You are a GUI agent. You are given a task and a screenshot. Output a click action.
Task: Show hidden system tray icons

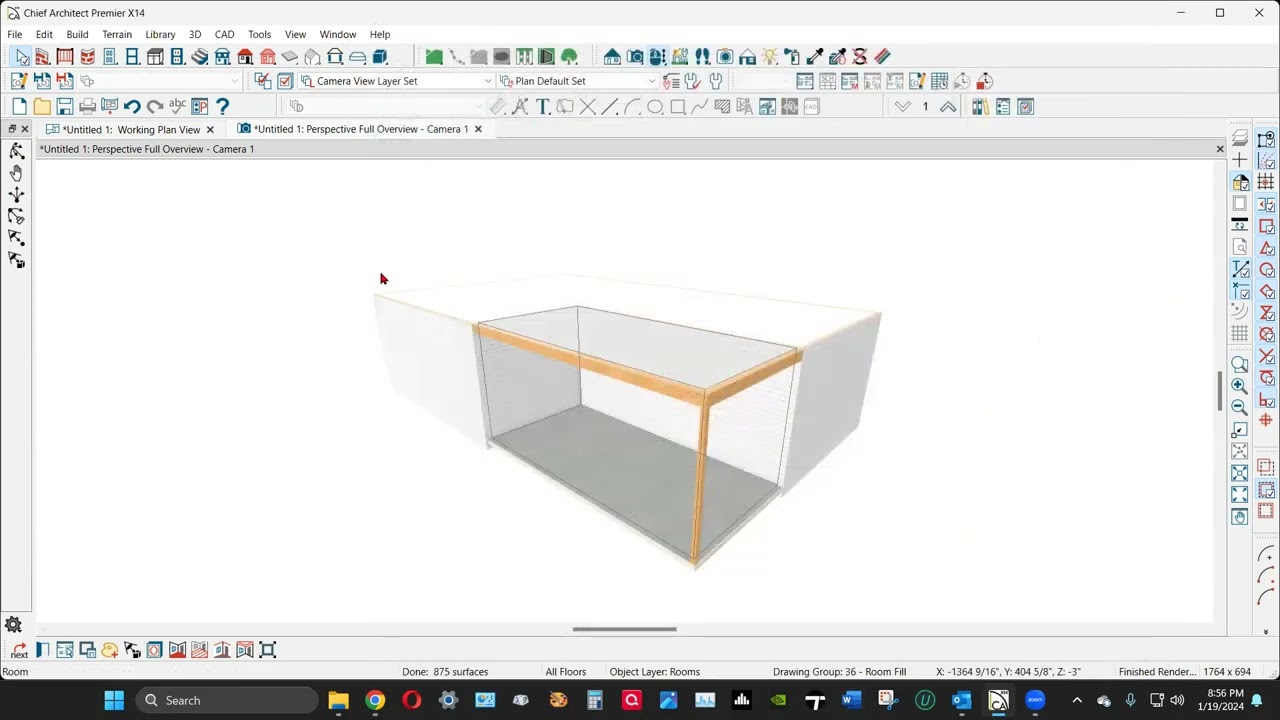[1077, 700]
